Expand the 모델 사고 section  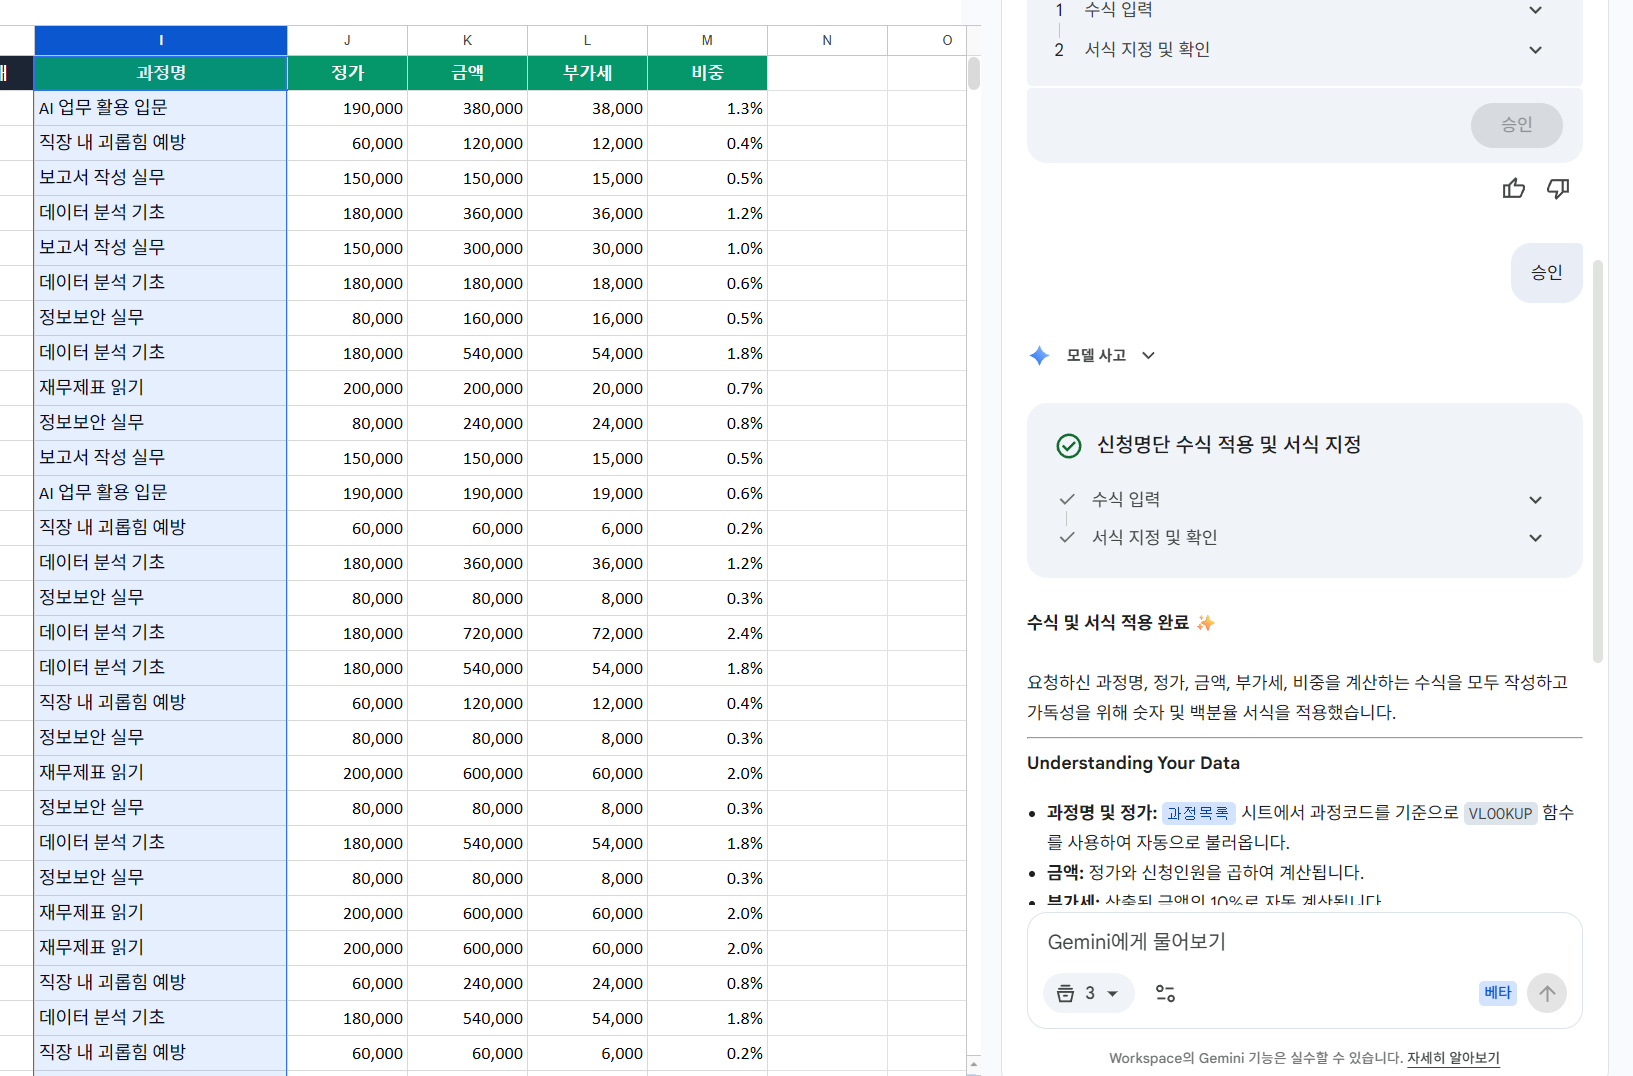click(1149, 355)
